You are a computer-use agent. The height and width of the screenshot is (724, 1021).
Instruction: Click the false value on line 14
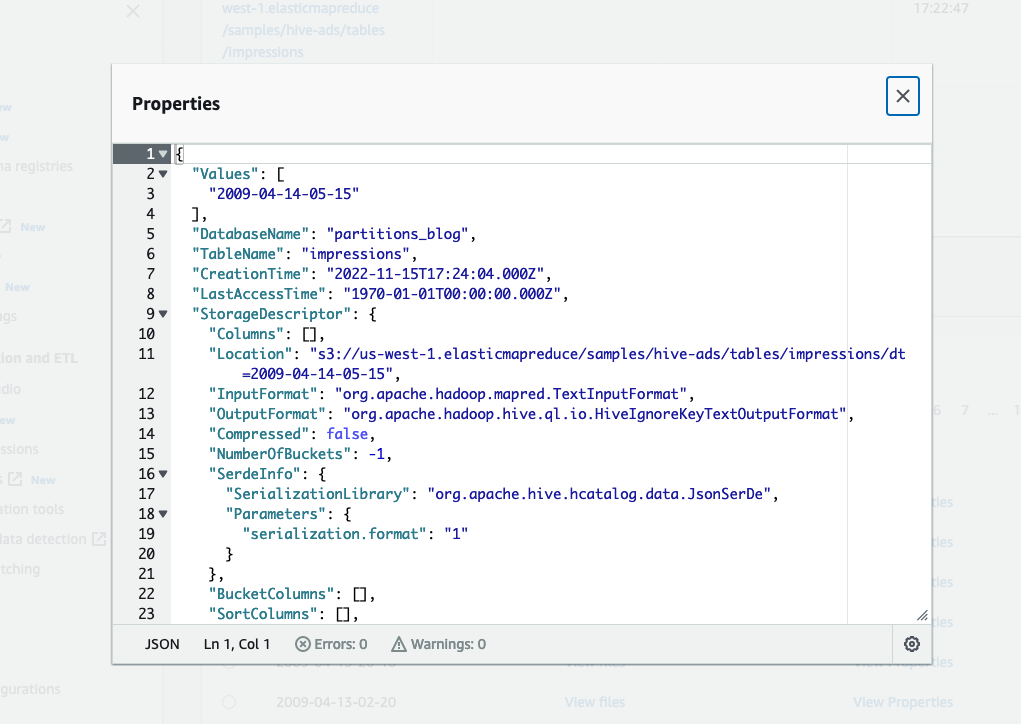[347, 434]
